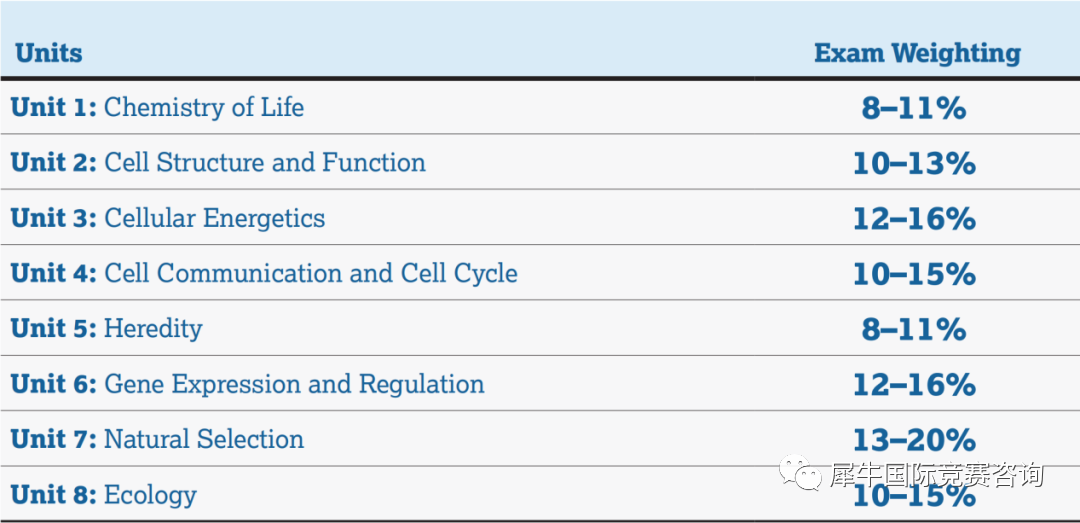
Task: Click the 12–16% weighting for Cellular Energetics
Action: (914, 218)
